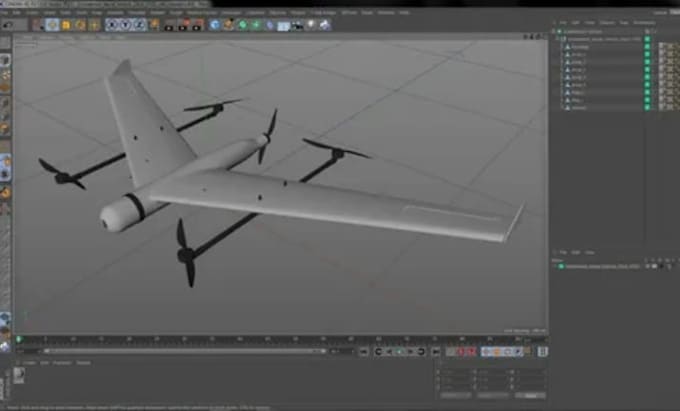Open the Create menu in main menu bar
Image resolution: width=680 pixels, height=411 pixels.
33,13
